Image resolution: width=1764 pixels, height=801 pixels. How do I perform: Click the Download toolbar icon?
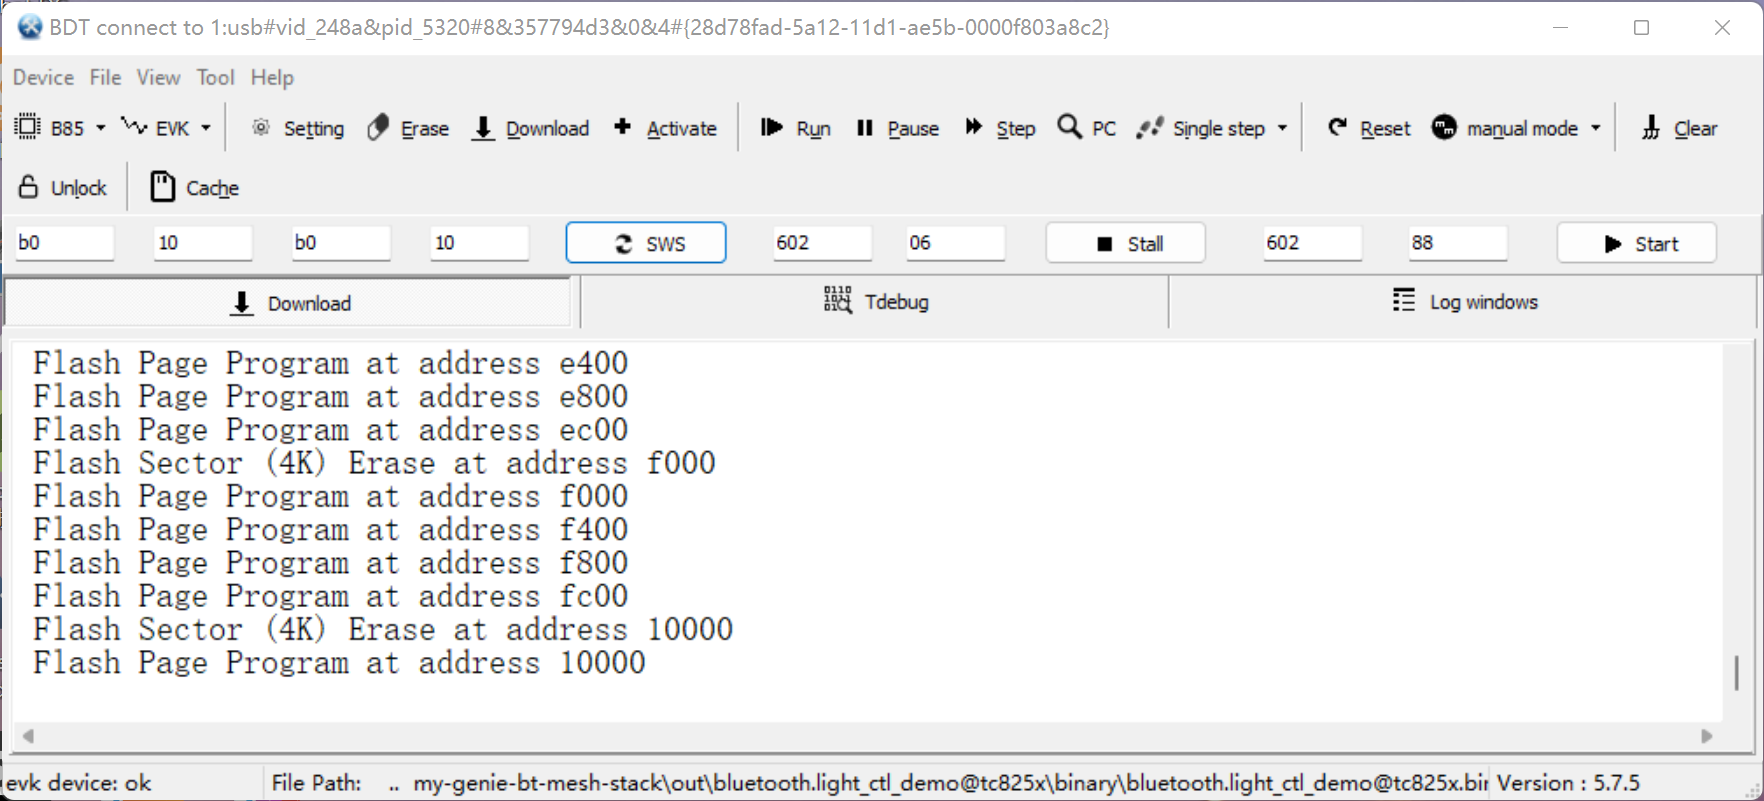click(483, 128)
